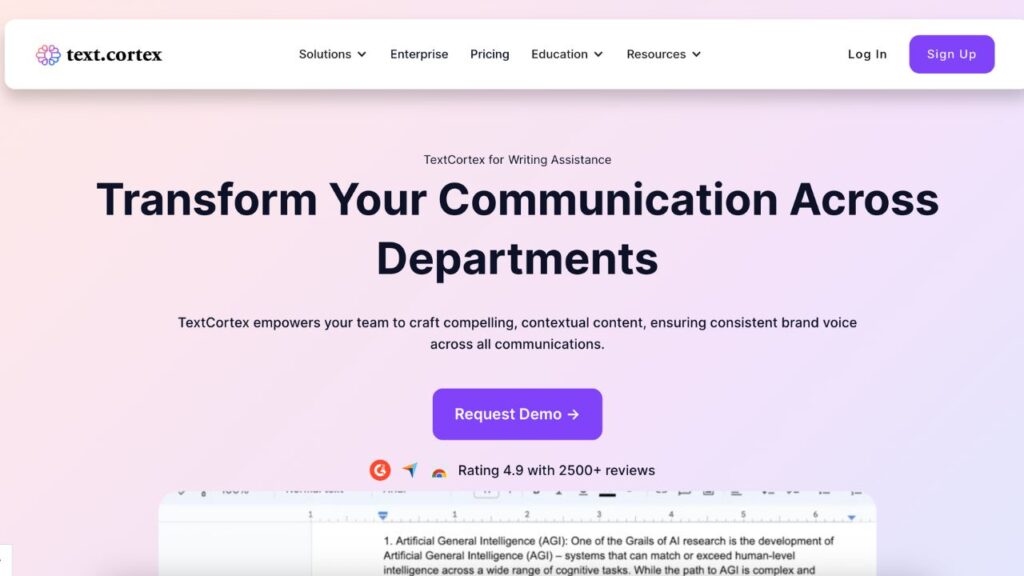Image resolution: width=1024 pixels, height=576 pixels.
Task: Click the Log In link
Action: pyautogui.click(x=867, y=54)
